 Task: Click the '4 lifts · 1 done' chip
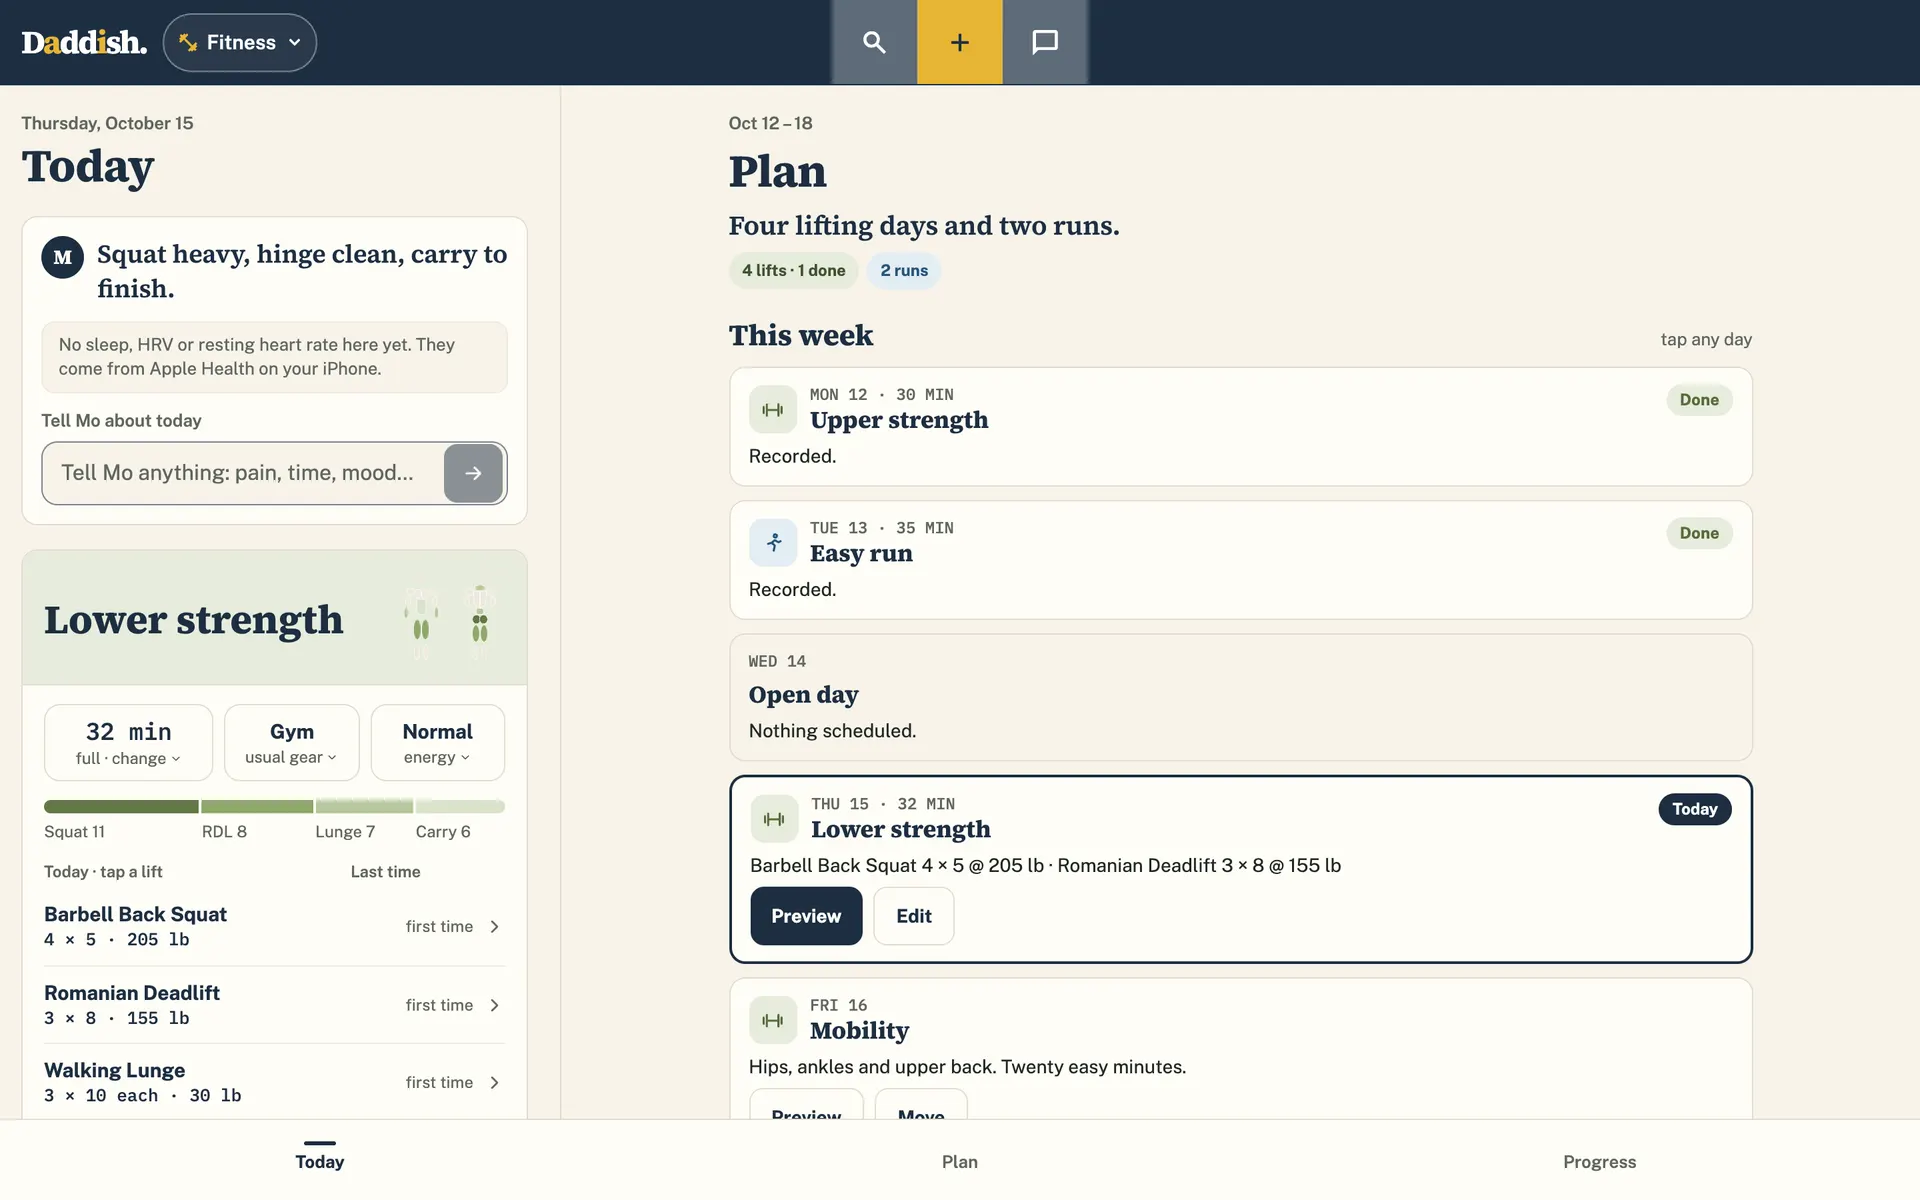coord(793,270)
